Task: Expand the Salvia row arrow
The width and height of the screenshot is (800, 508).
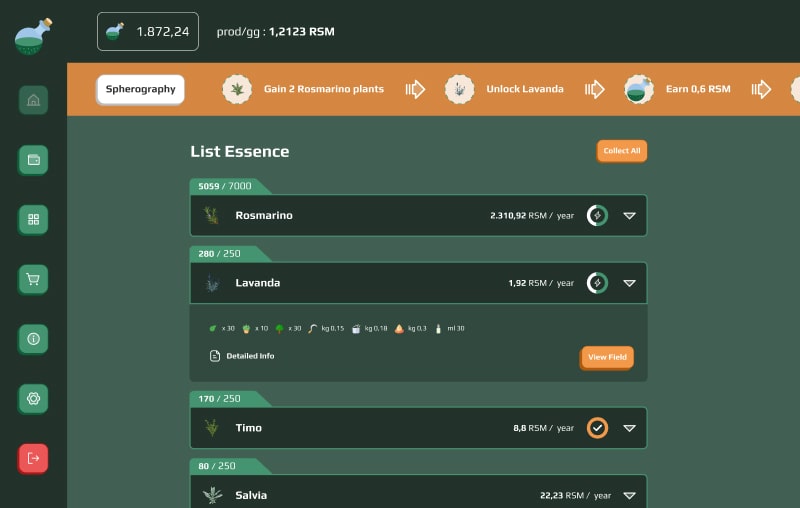Action: (629, 495)
